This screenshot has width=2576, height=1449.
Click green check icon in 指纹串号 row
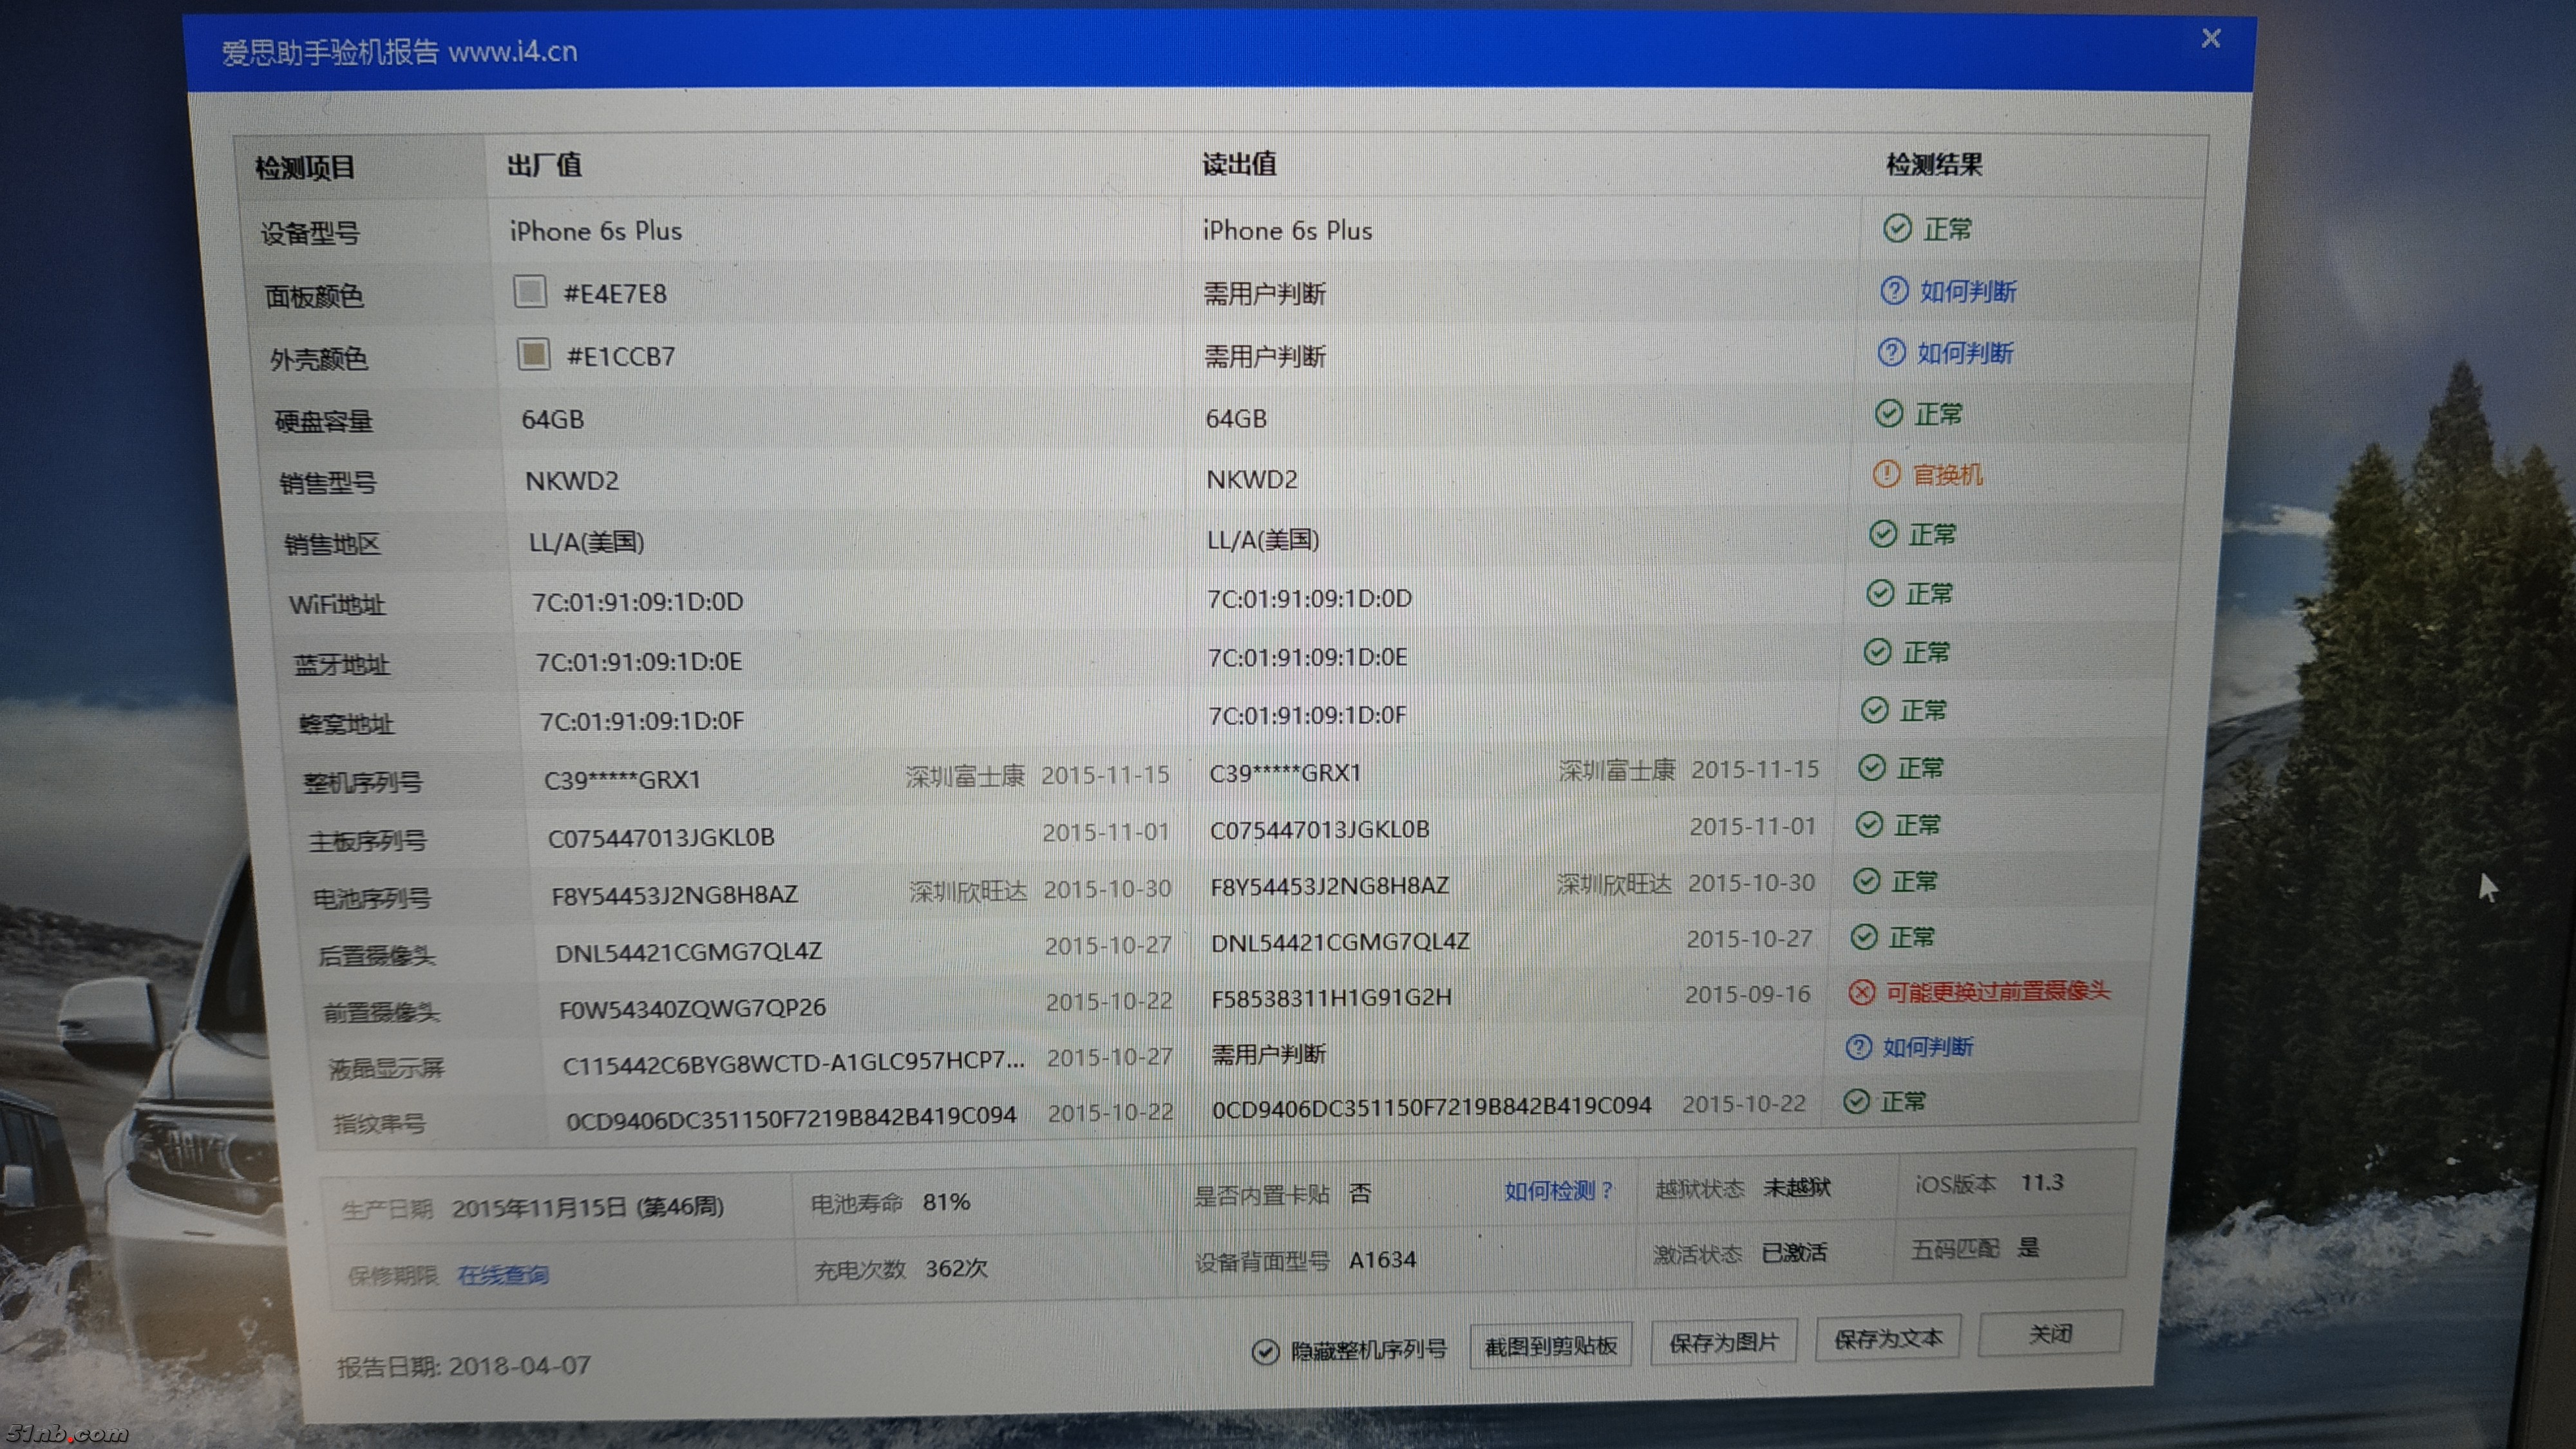(1856, 1101)
